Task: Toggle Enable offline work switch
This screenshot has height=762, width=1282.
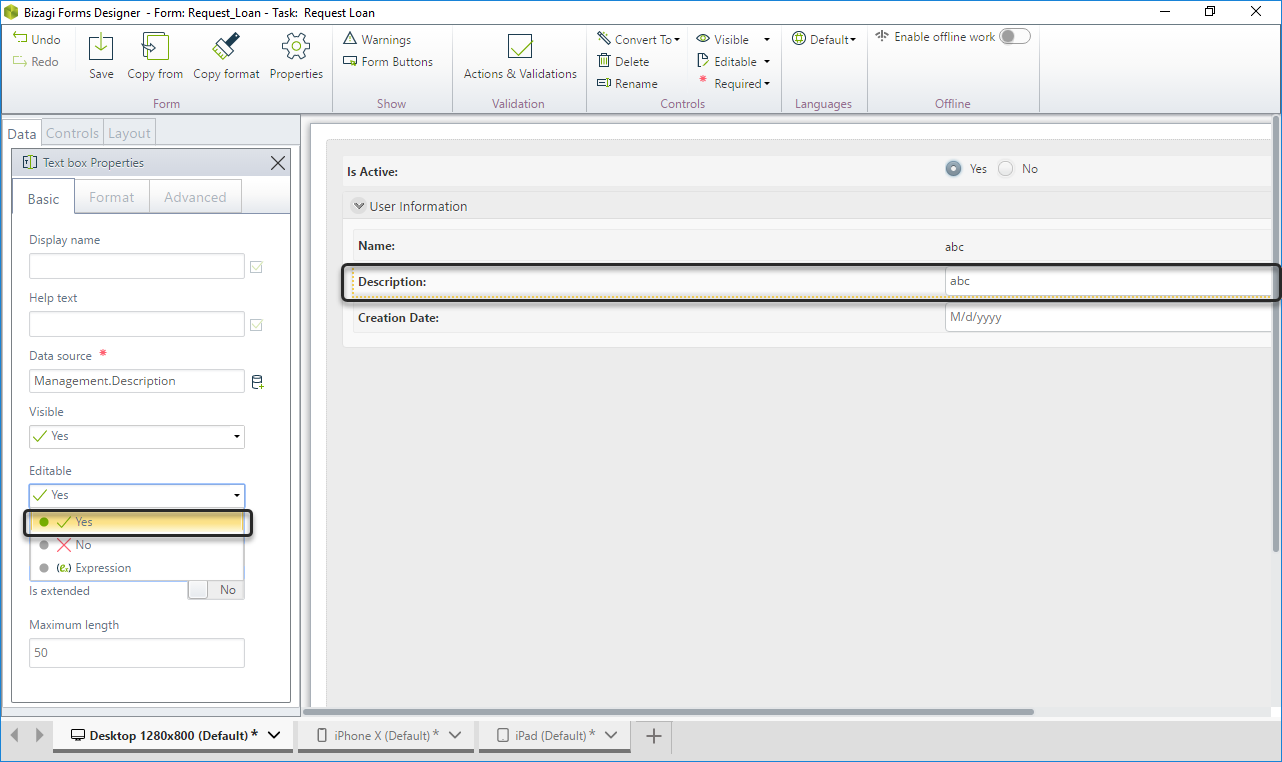Action: (x=1015, y=36)
